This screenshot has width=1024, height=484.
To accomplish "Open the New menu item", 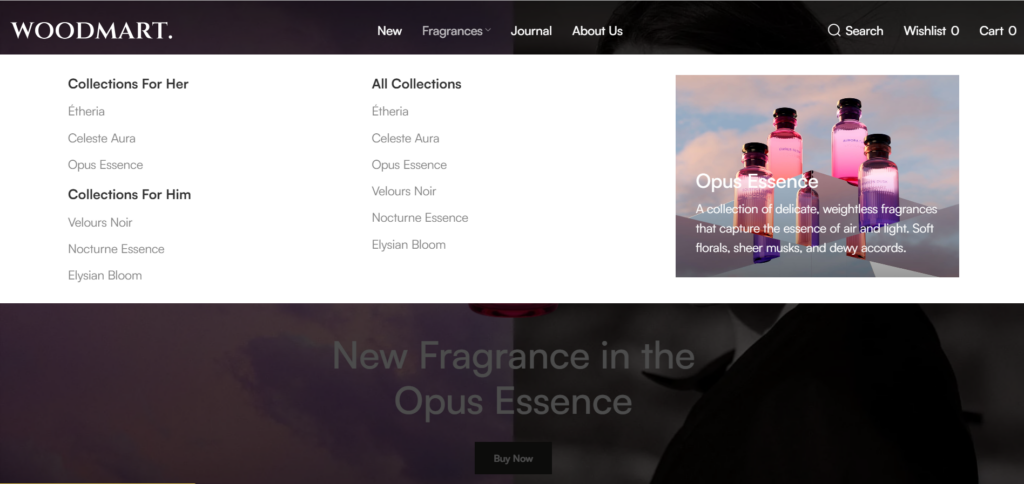I will tap(390, 31).
